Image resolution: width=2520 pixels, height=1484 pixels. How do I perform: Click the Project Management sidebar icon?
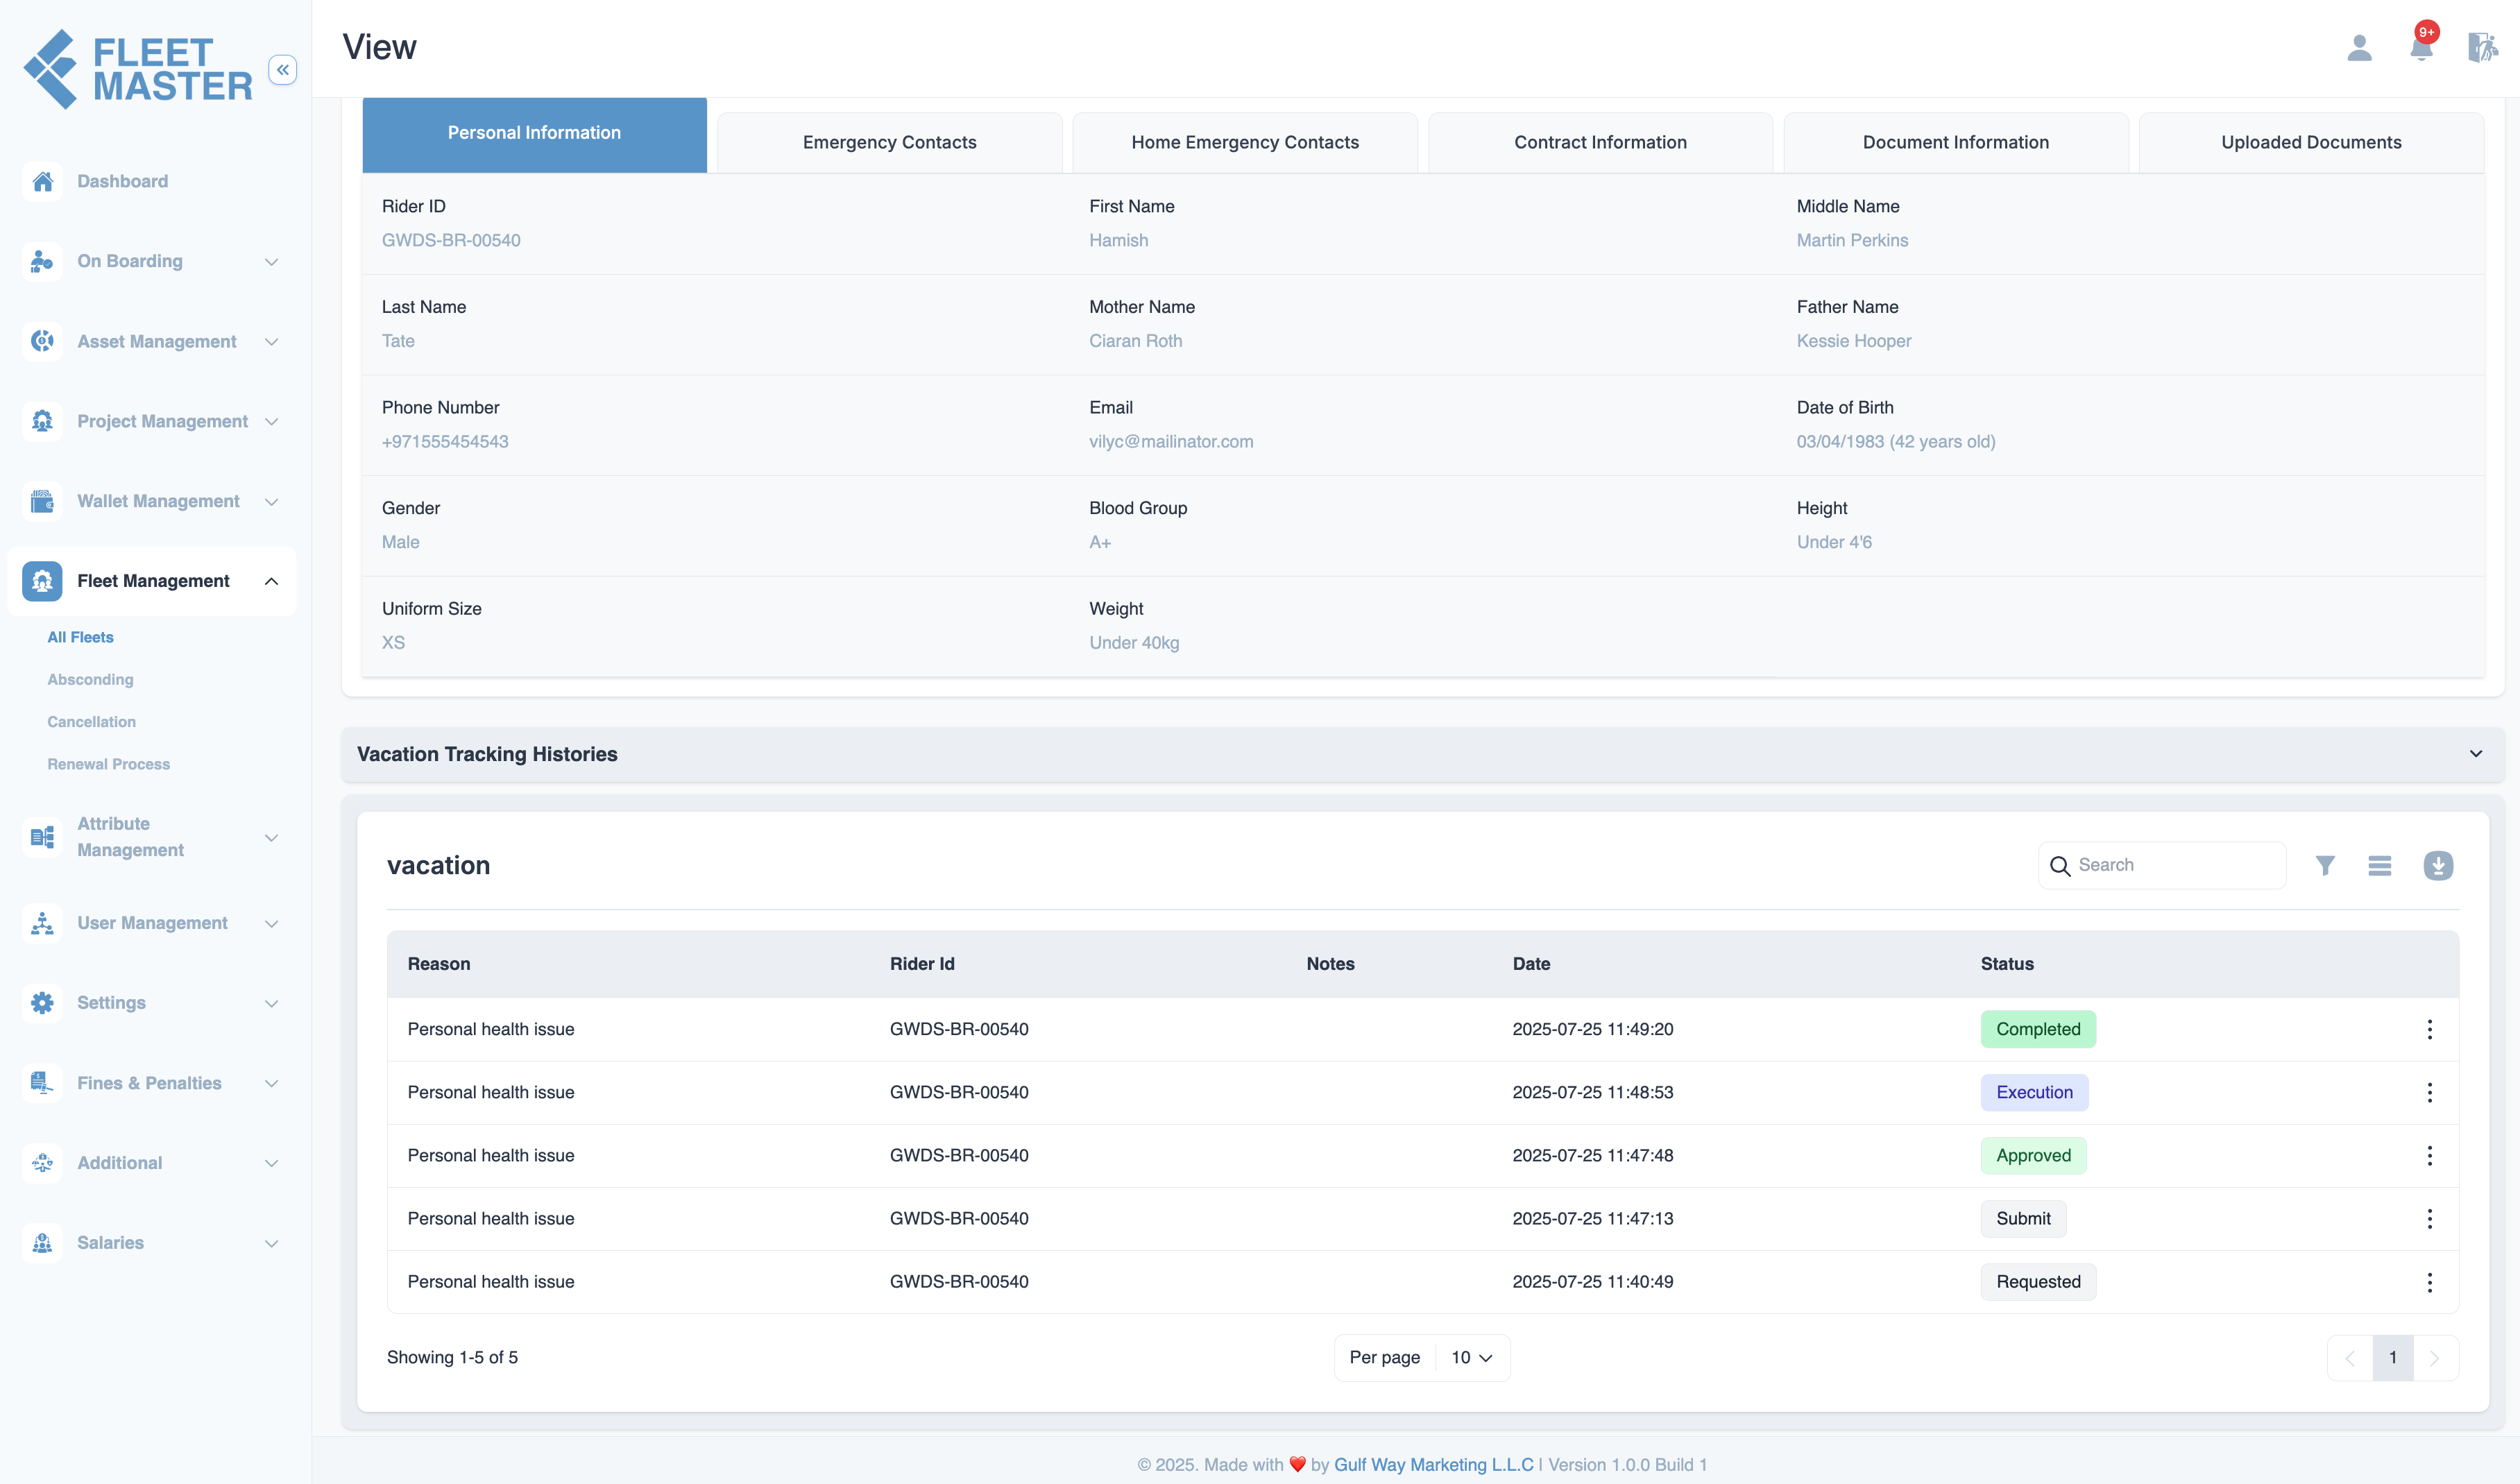(x=42, y=421)
